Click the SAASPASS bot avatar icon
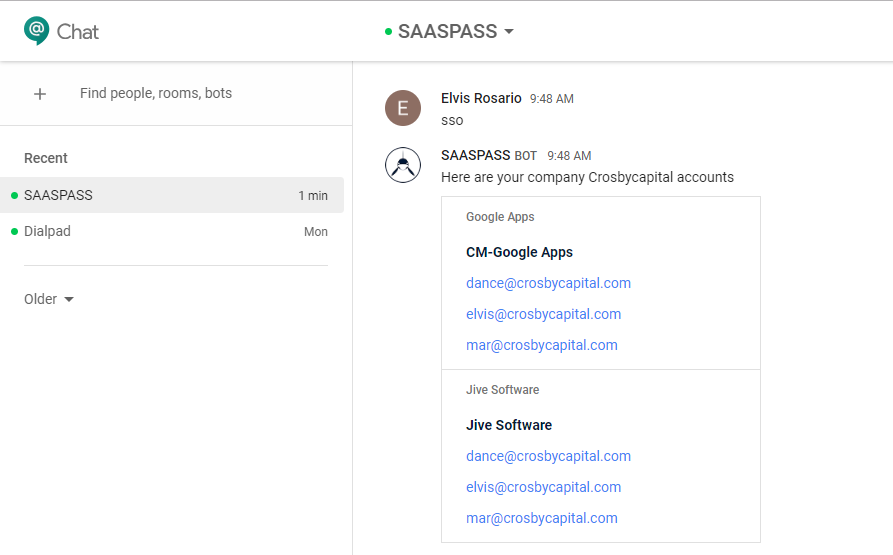The width and height of the screenshot is (893, 555). click(403, 165)
